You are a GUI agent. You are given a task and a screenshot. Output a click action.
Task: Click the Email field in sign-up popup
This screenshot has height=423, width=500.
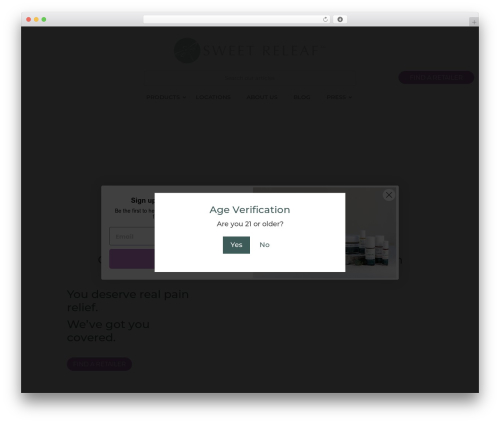pos(132,236)
